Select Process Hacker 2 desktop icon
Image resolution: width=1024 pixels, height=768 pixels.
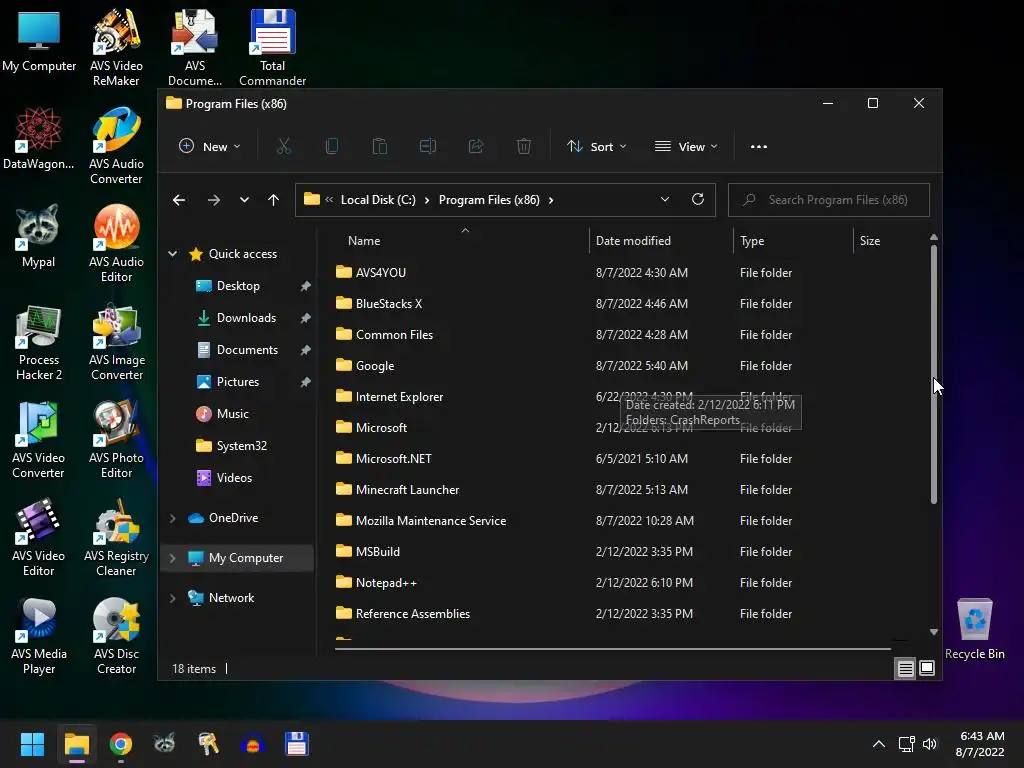(39, 342)
